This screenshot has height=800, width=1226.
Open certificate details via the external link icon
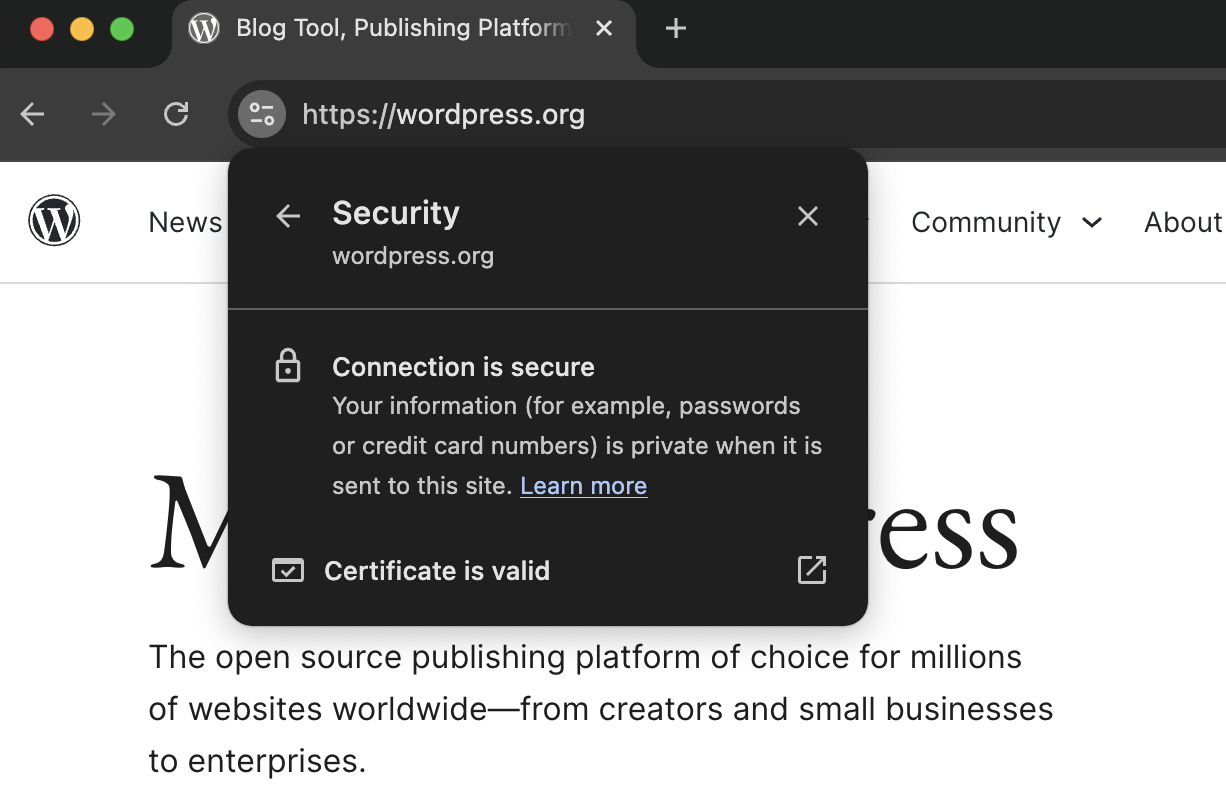click(811, 570)
